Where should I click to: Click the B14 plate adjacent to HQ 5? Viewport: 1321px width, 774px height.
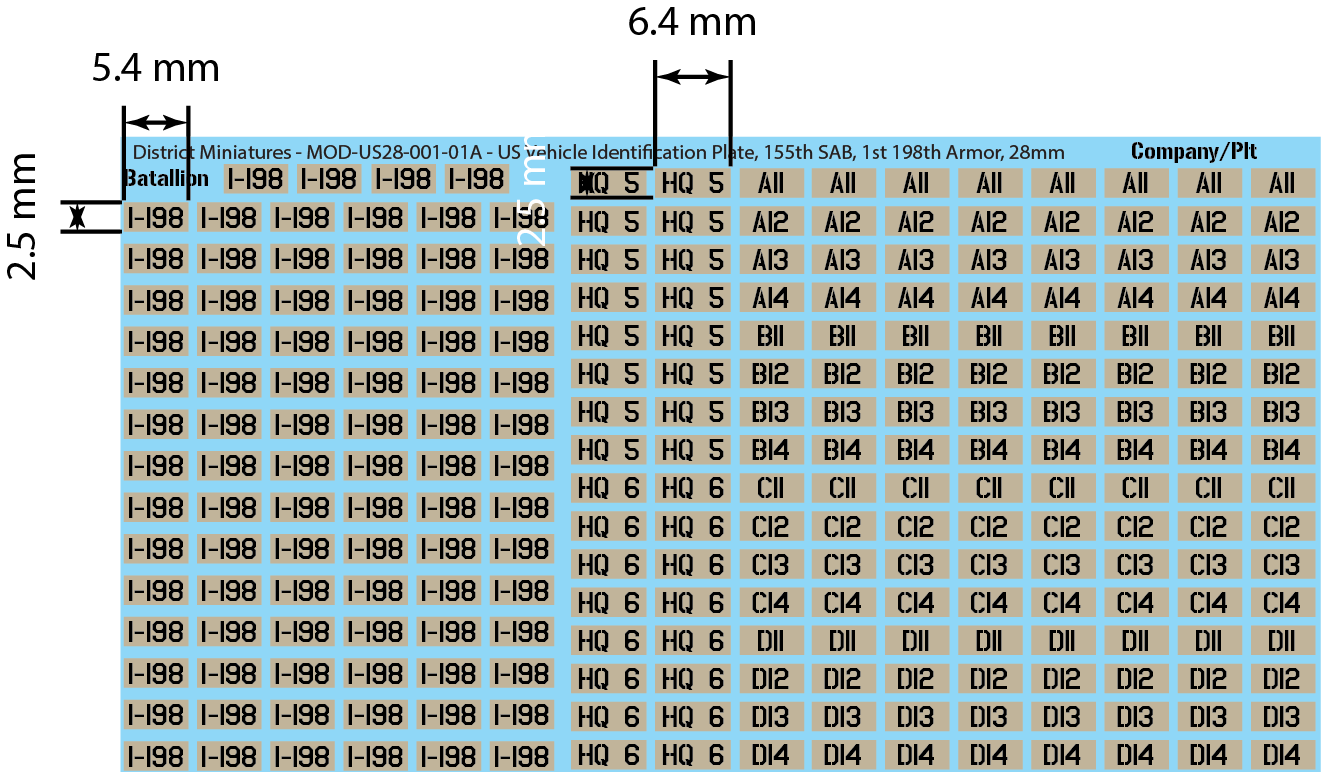pyautogui.click(x=771, y=449)
